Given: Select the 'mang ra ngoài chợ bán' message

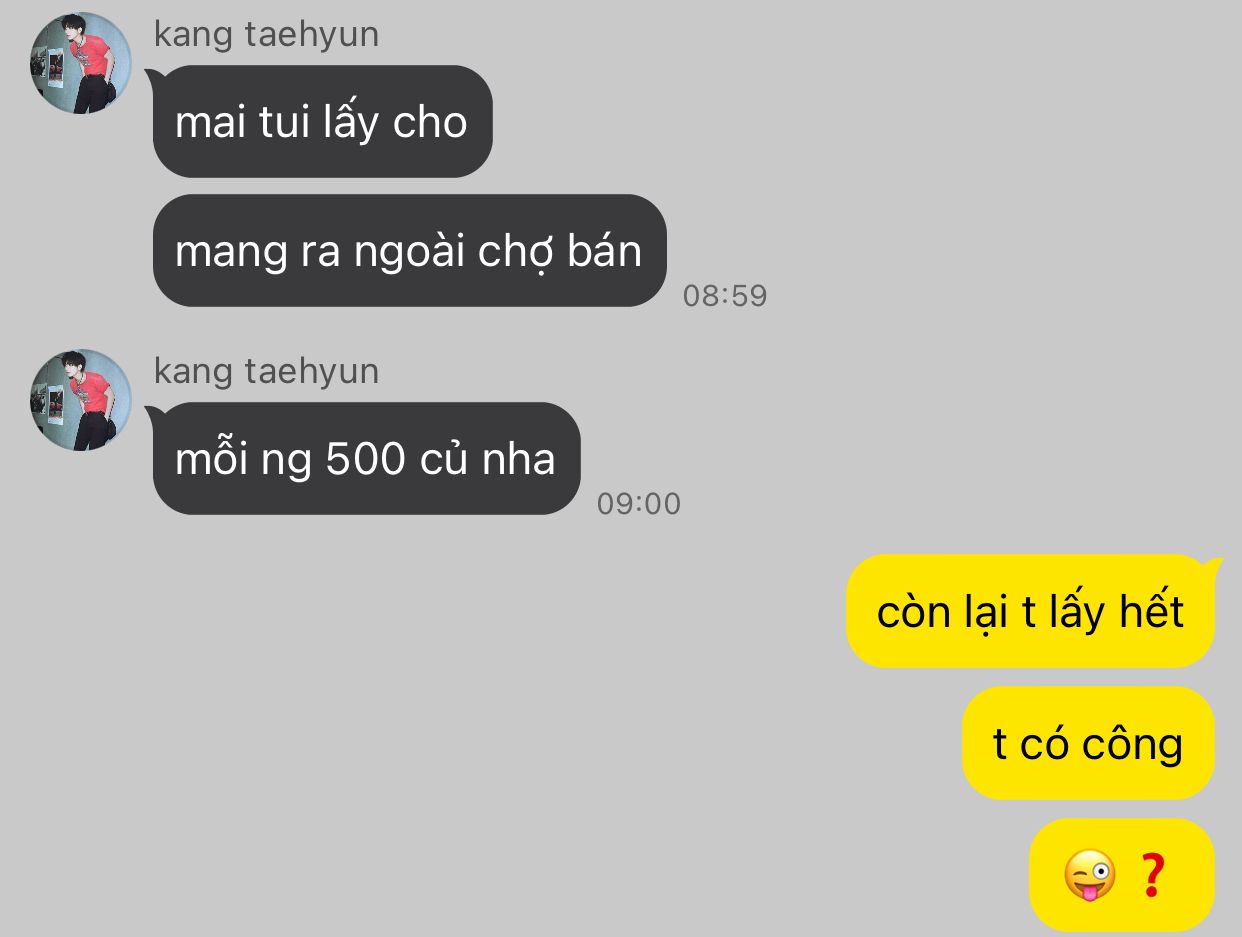Looking at the screenshot, I should (x=409, y=250).
